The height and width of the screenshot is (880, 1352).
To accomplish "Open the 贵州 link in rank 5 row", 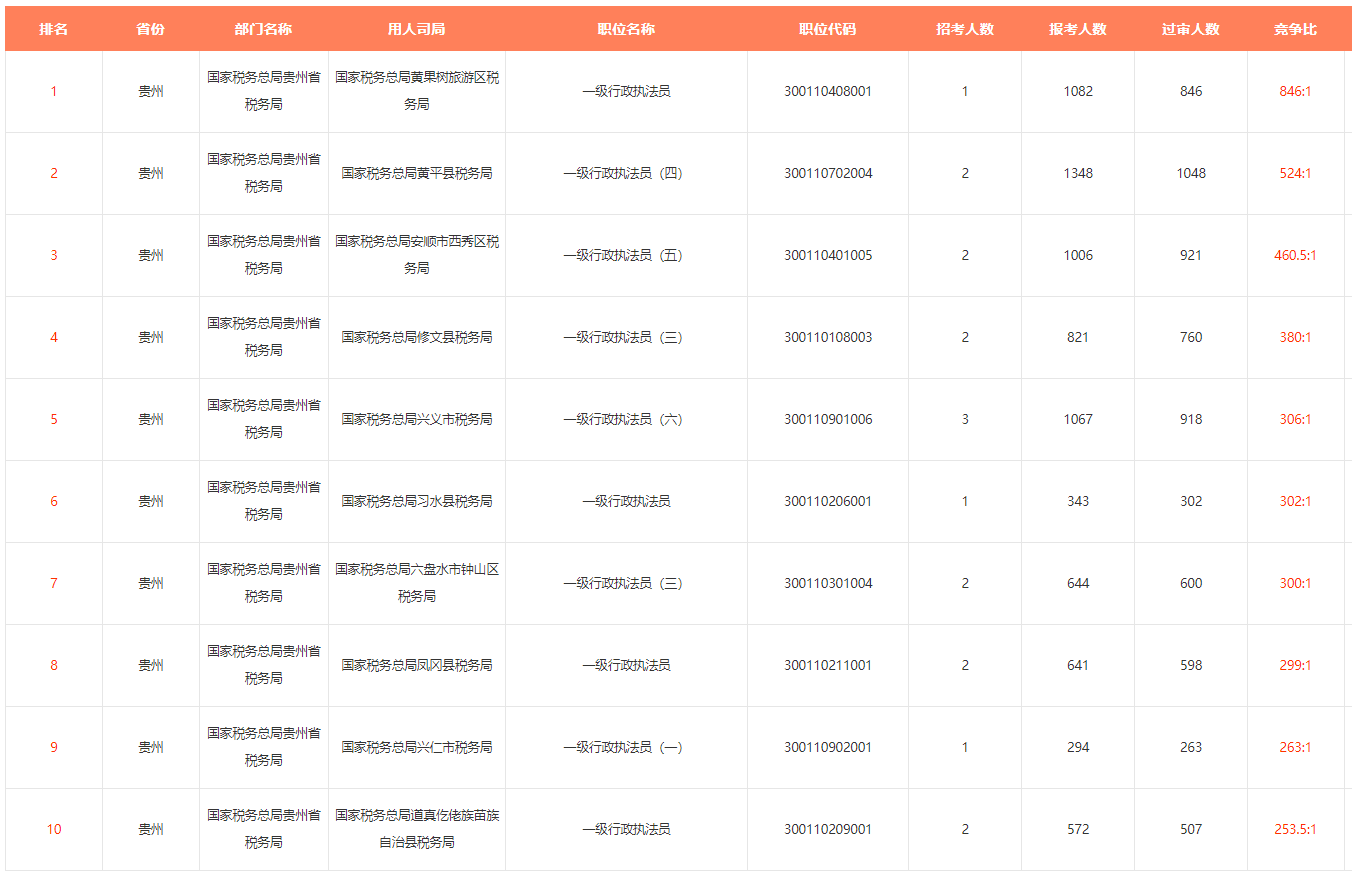I will [x=151, y=419].
